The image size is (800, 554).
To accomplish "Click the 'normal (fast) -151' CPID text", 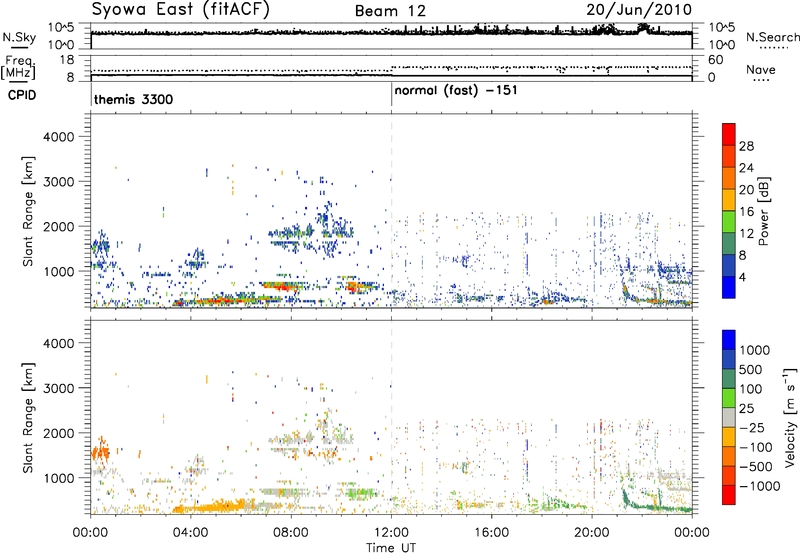I will coord(456,91).
